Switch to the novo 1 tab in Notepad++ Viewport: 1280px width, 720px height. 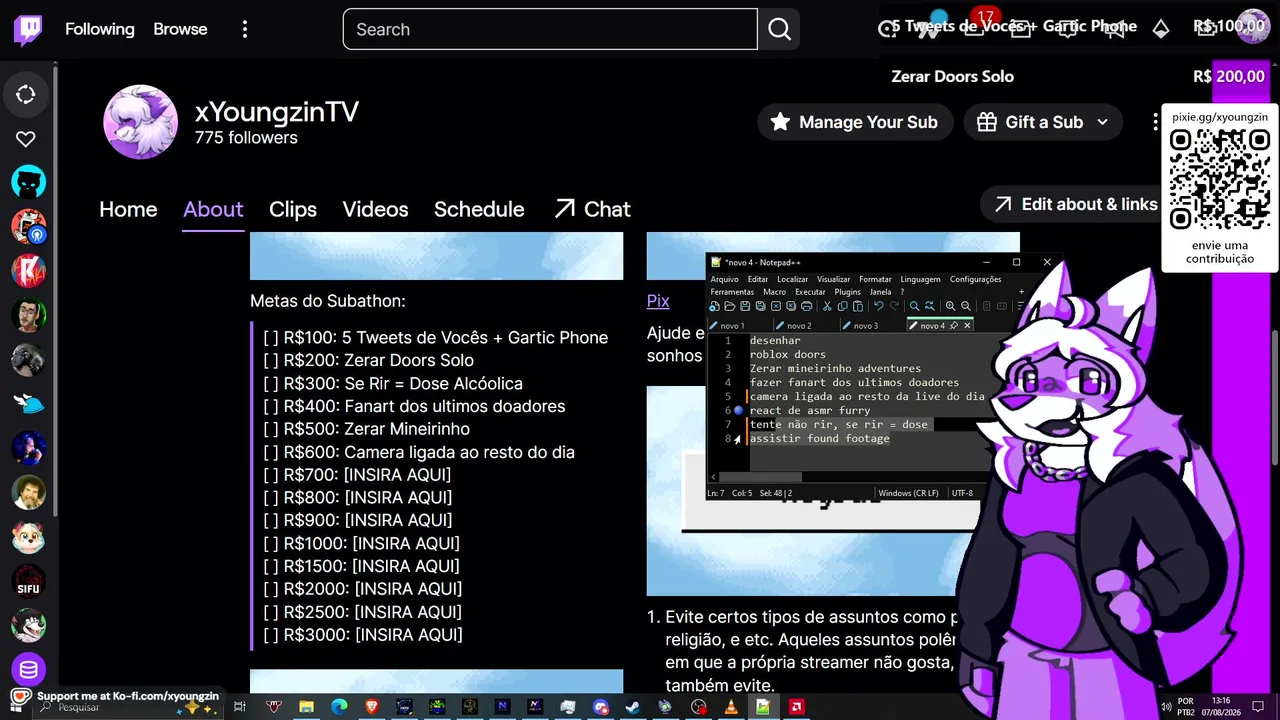(740, 325)
